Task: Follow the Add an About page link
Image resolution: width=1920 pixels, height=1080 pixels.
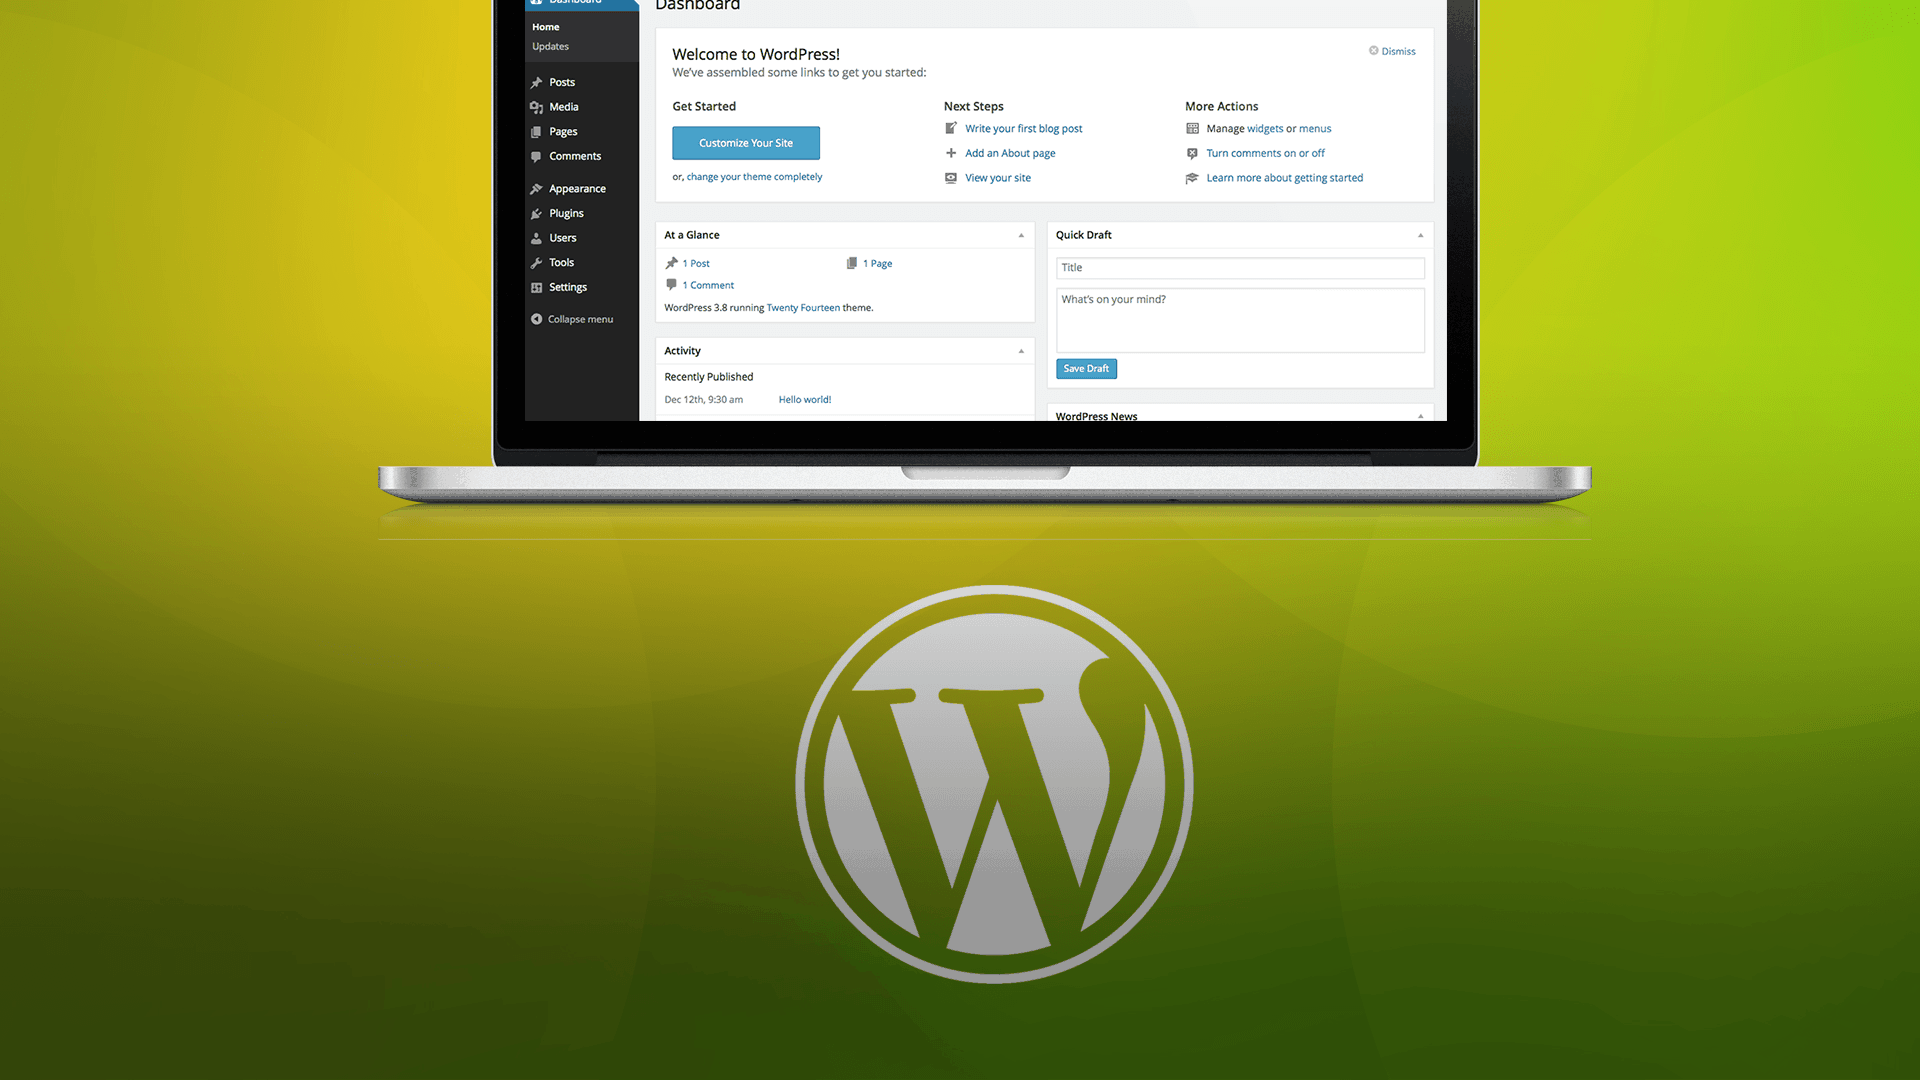Action: pos(1010,154)
